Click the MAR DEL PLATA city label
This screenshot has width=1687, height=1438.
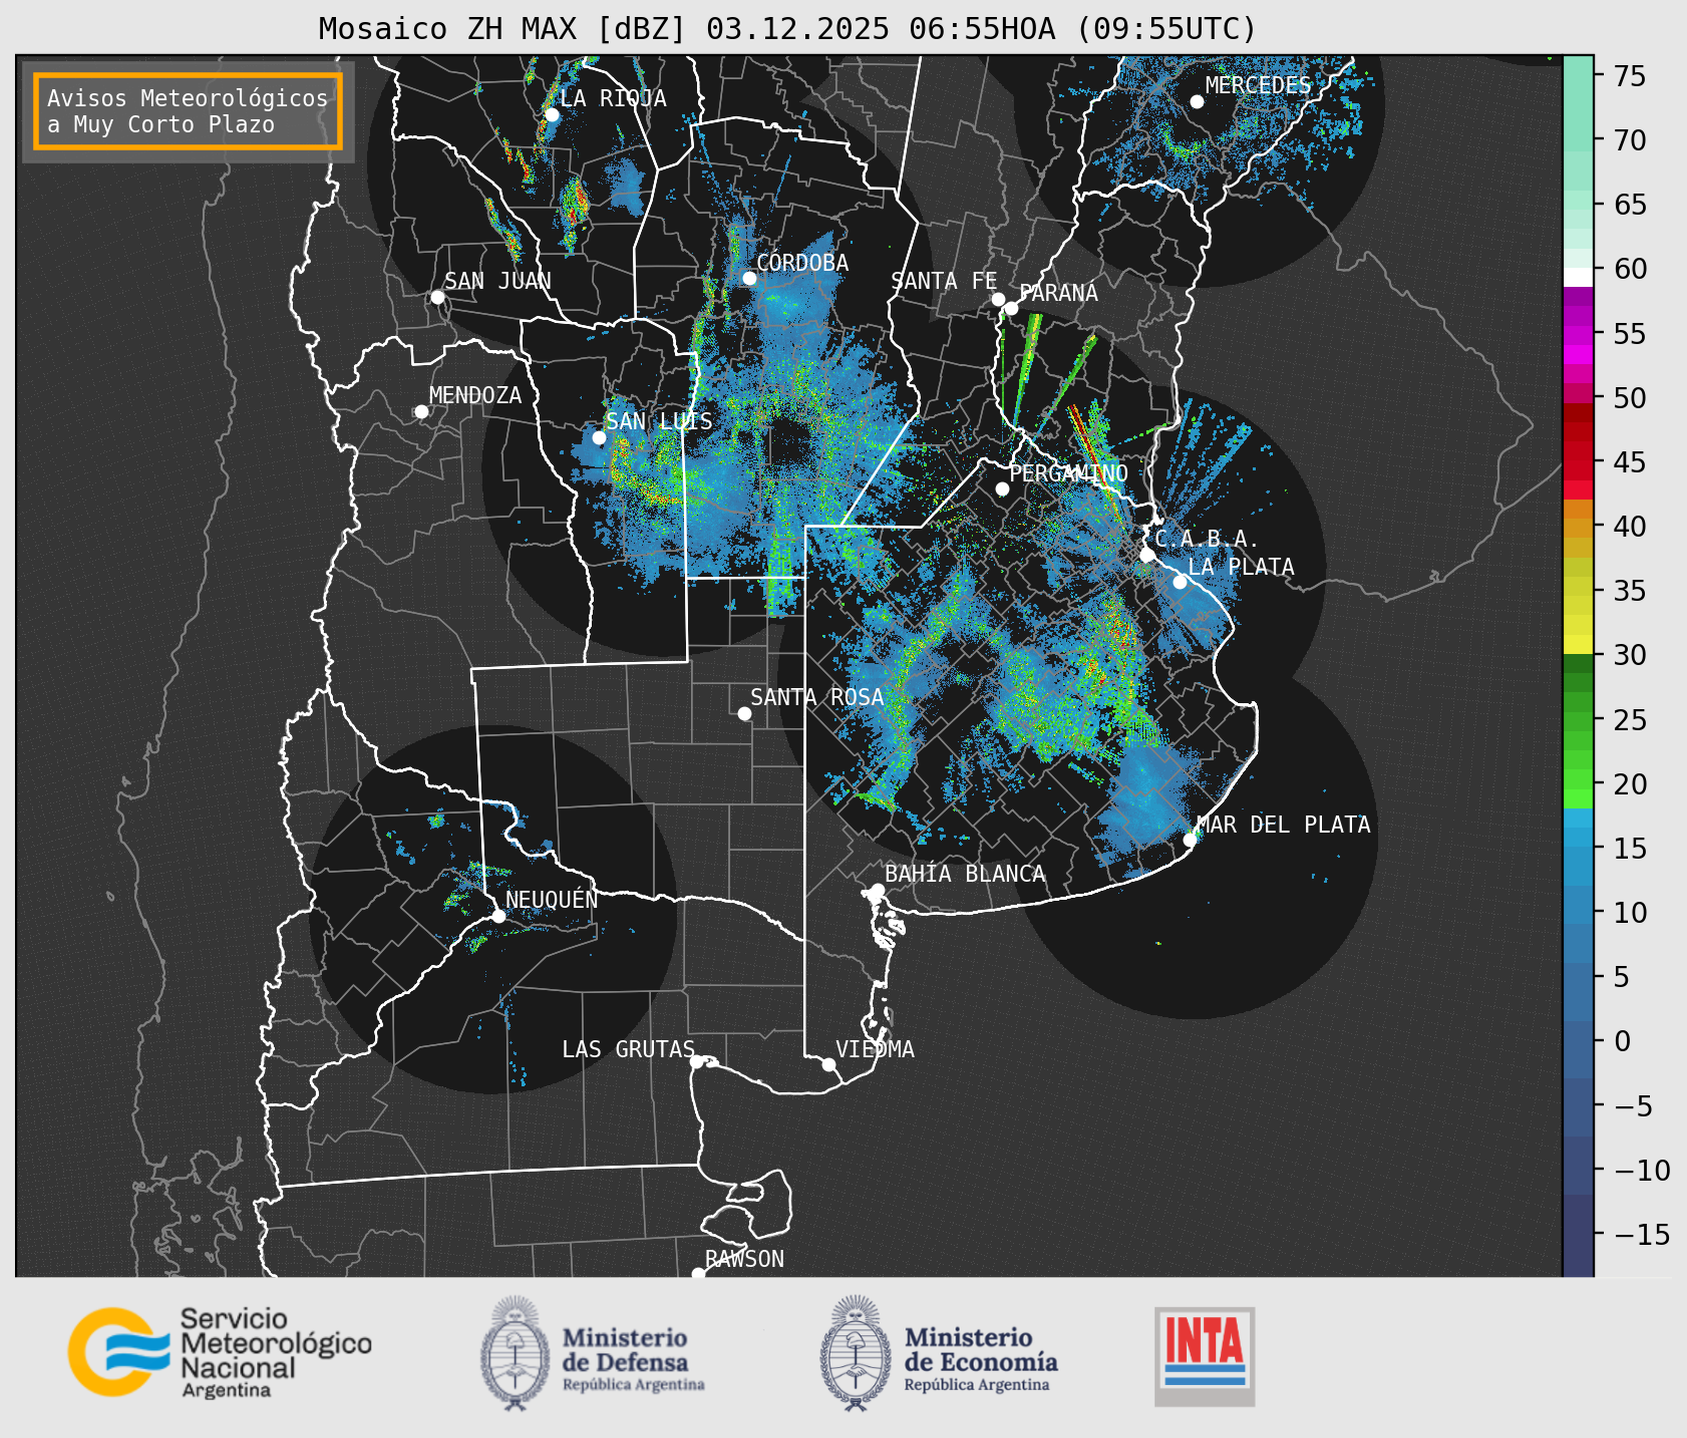click(1283, 825)
